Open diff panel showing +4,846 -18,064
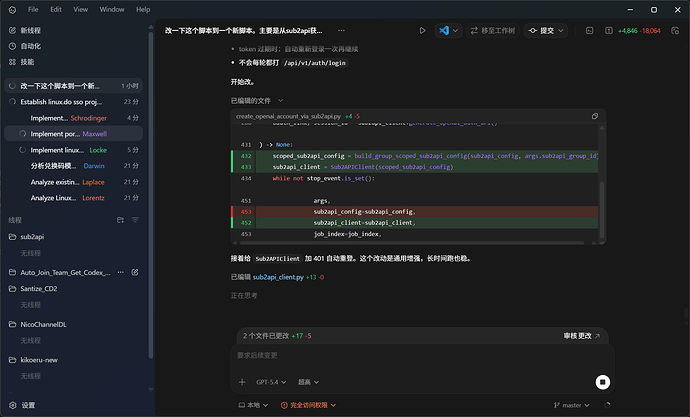690x417 pixels. tap(635, 31)
